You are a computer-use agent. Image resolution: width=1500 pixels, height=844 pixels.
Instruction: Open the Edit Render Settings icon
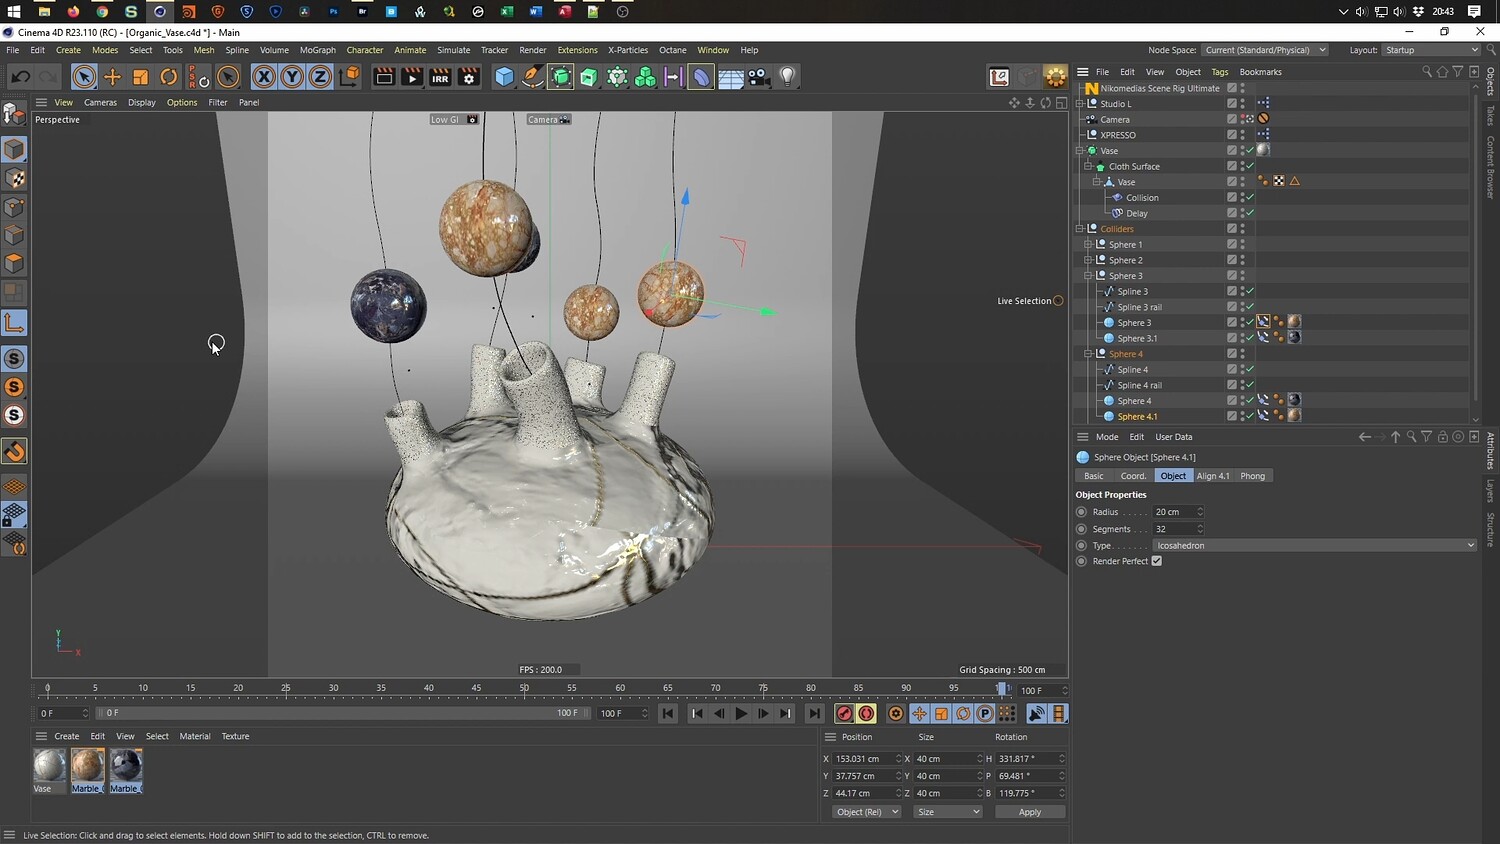(x=468, y=77)
